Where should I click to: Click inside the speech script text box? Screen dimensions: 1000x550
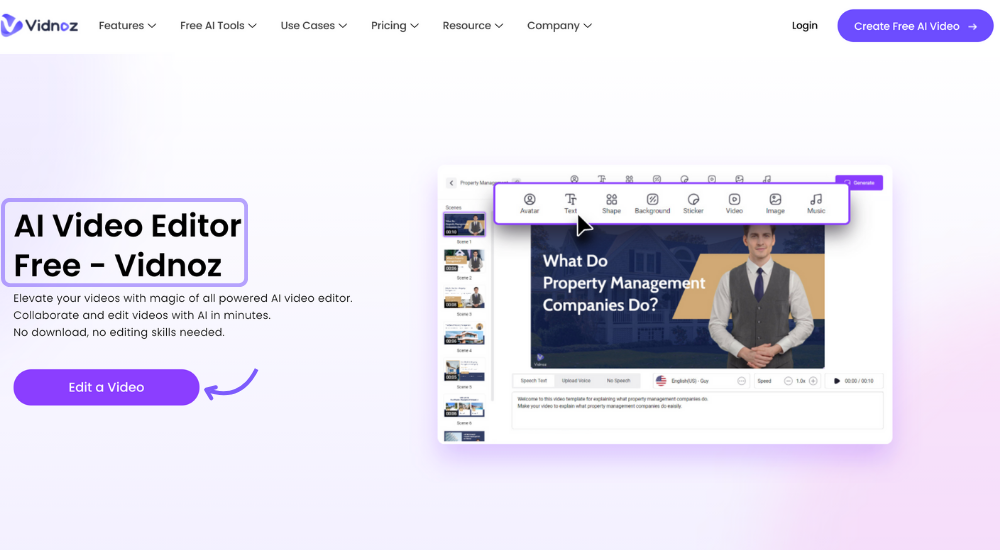(x=698, y=410)
